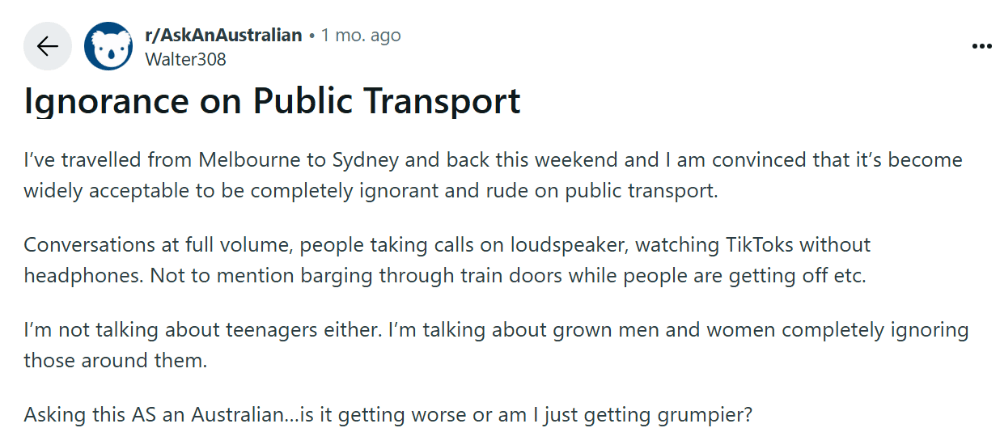Click the paragraph beginning "Conversations at full volume"
Viewport: 1000px width, 441px height.
(x=446, y=259)
